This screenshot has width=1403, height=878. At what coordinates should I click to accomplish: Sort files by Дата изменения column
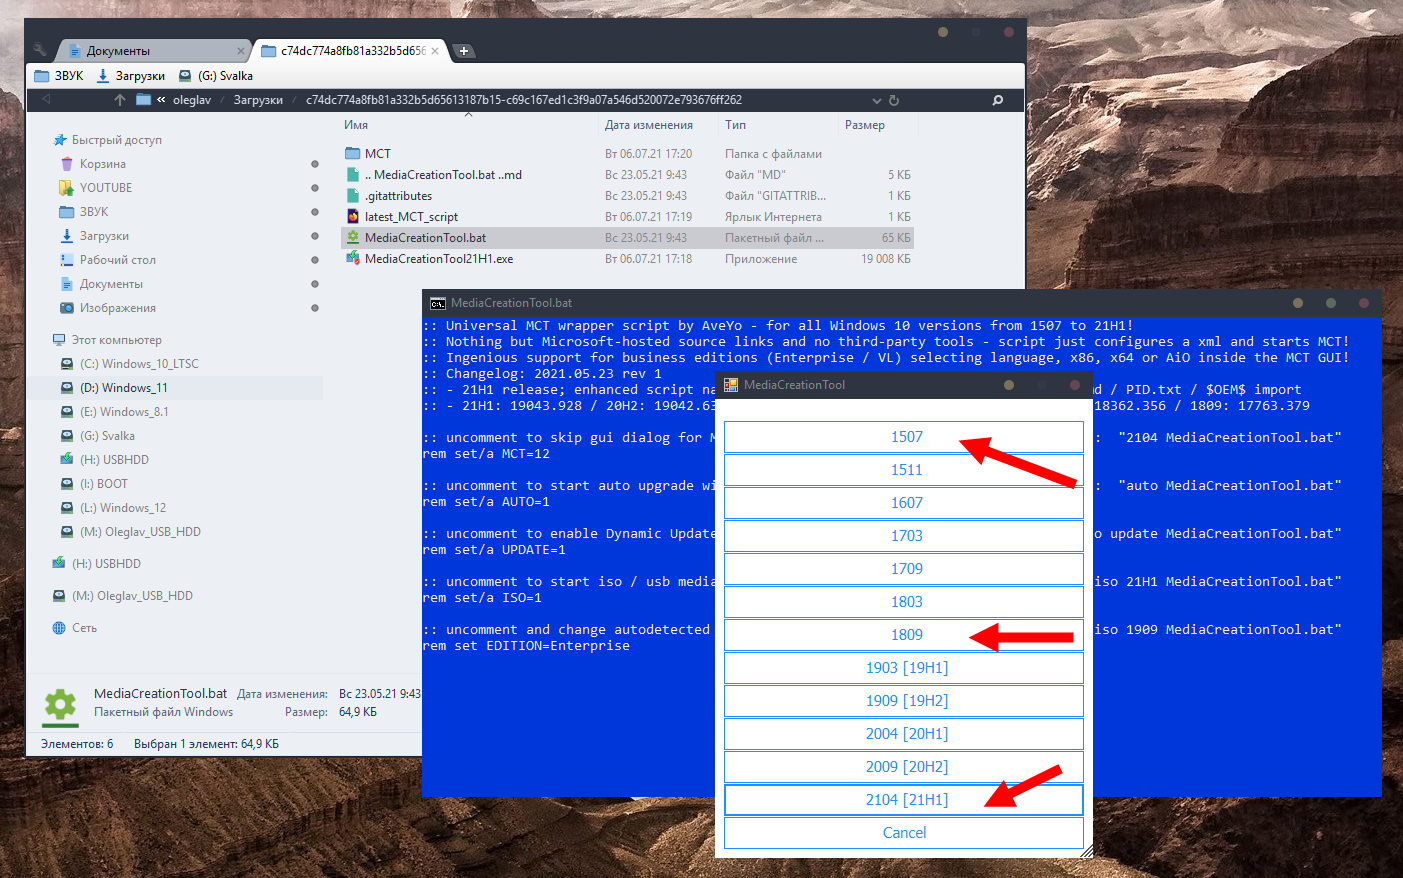click(x=649, y=125)
